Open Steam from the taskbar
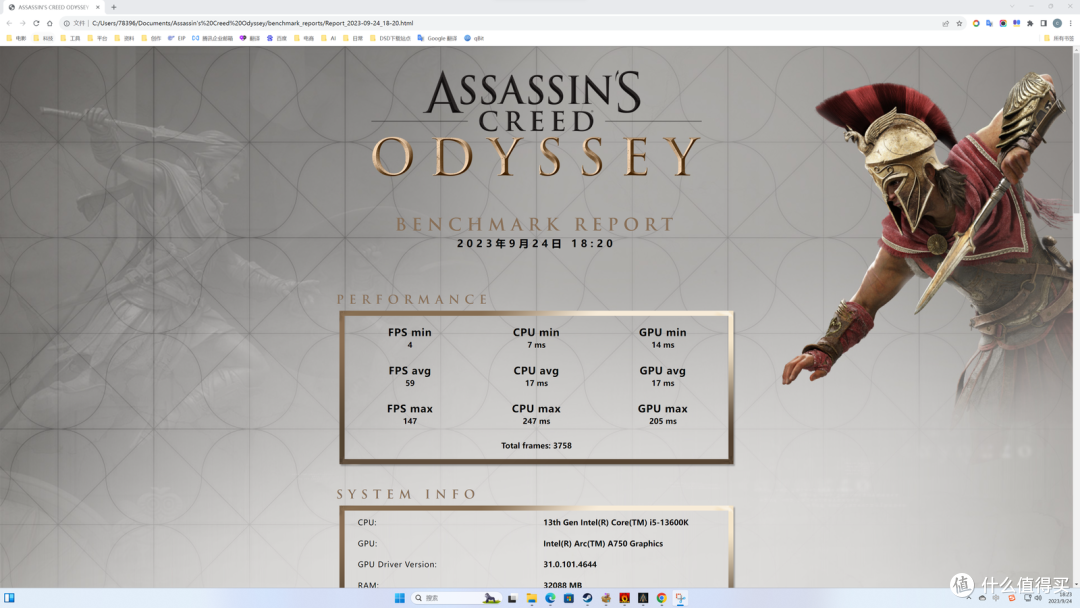The width and height of the screenshot is (1080, 608). [x=588, y=598]
